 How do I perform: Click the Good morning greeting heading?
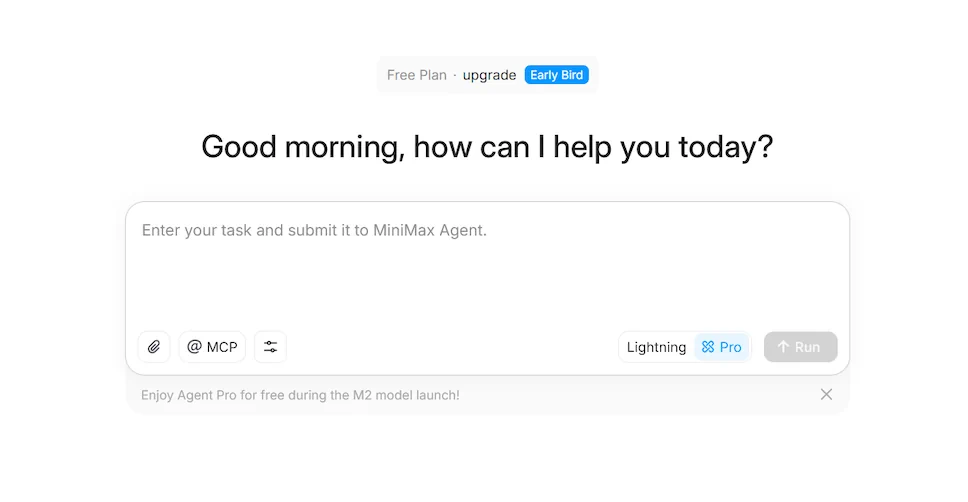click(x=487, y=147)
